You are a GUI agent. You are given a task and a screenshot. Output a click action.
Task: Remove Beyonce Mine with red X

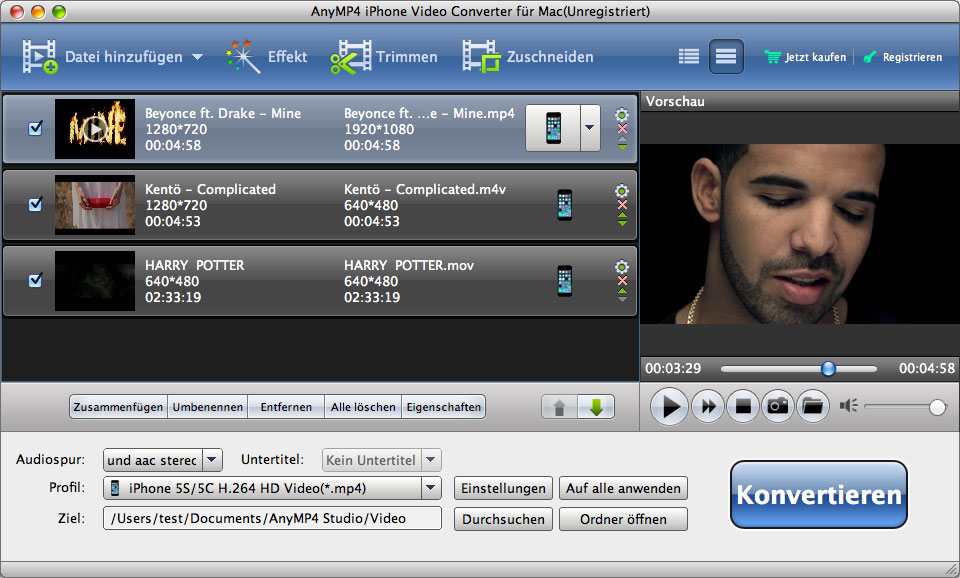(x=622, y=129)
